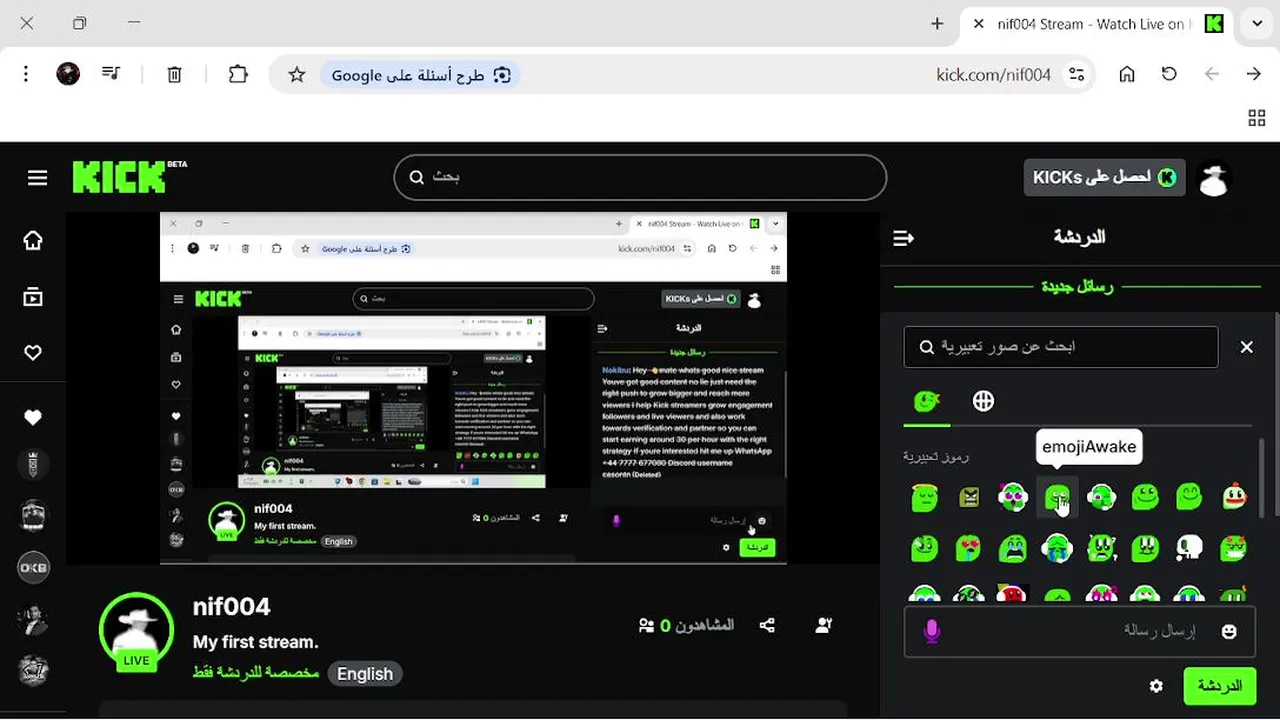Click the trash icon in browser toolbar
The height and width of the screenshot is (720, 1280).
pos(174,74)
